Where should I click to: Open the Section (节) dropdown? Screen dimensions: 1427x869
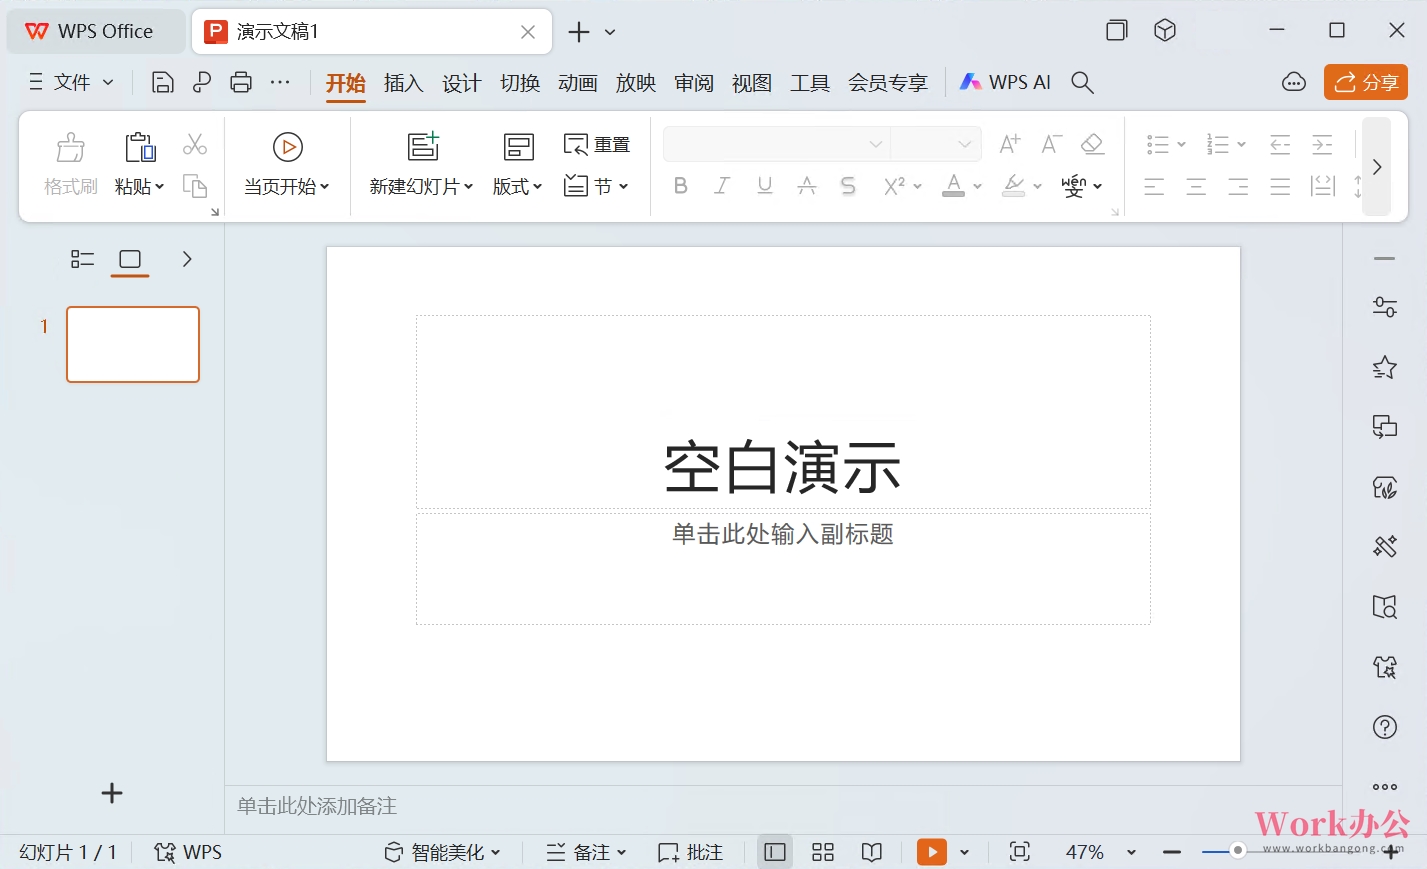[597, 186]
